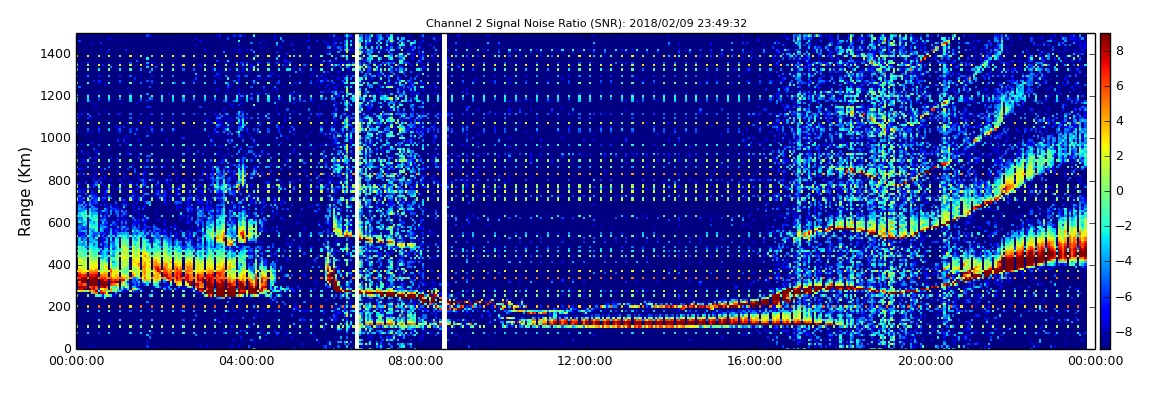Click the colorbar value 2 label
The height and width of the screenshot is (407, 1150).
point(1120,155)
